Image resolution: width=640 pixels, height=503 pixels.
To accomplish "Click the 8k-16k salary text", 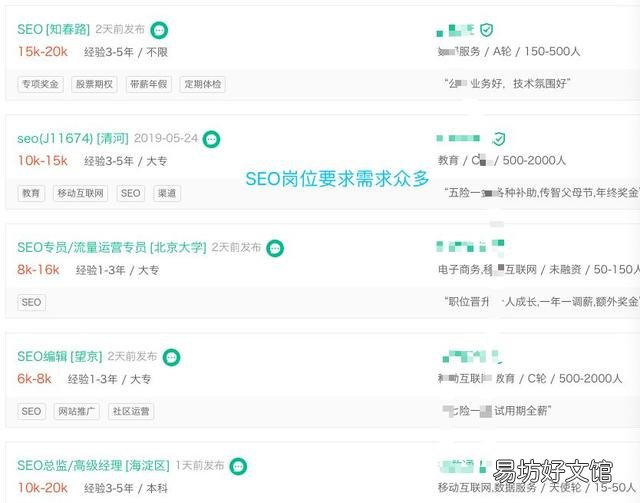I will [x=38, y=269].
